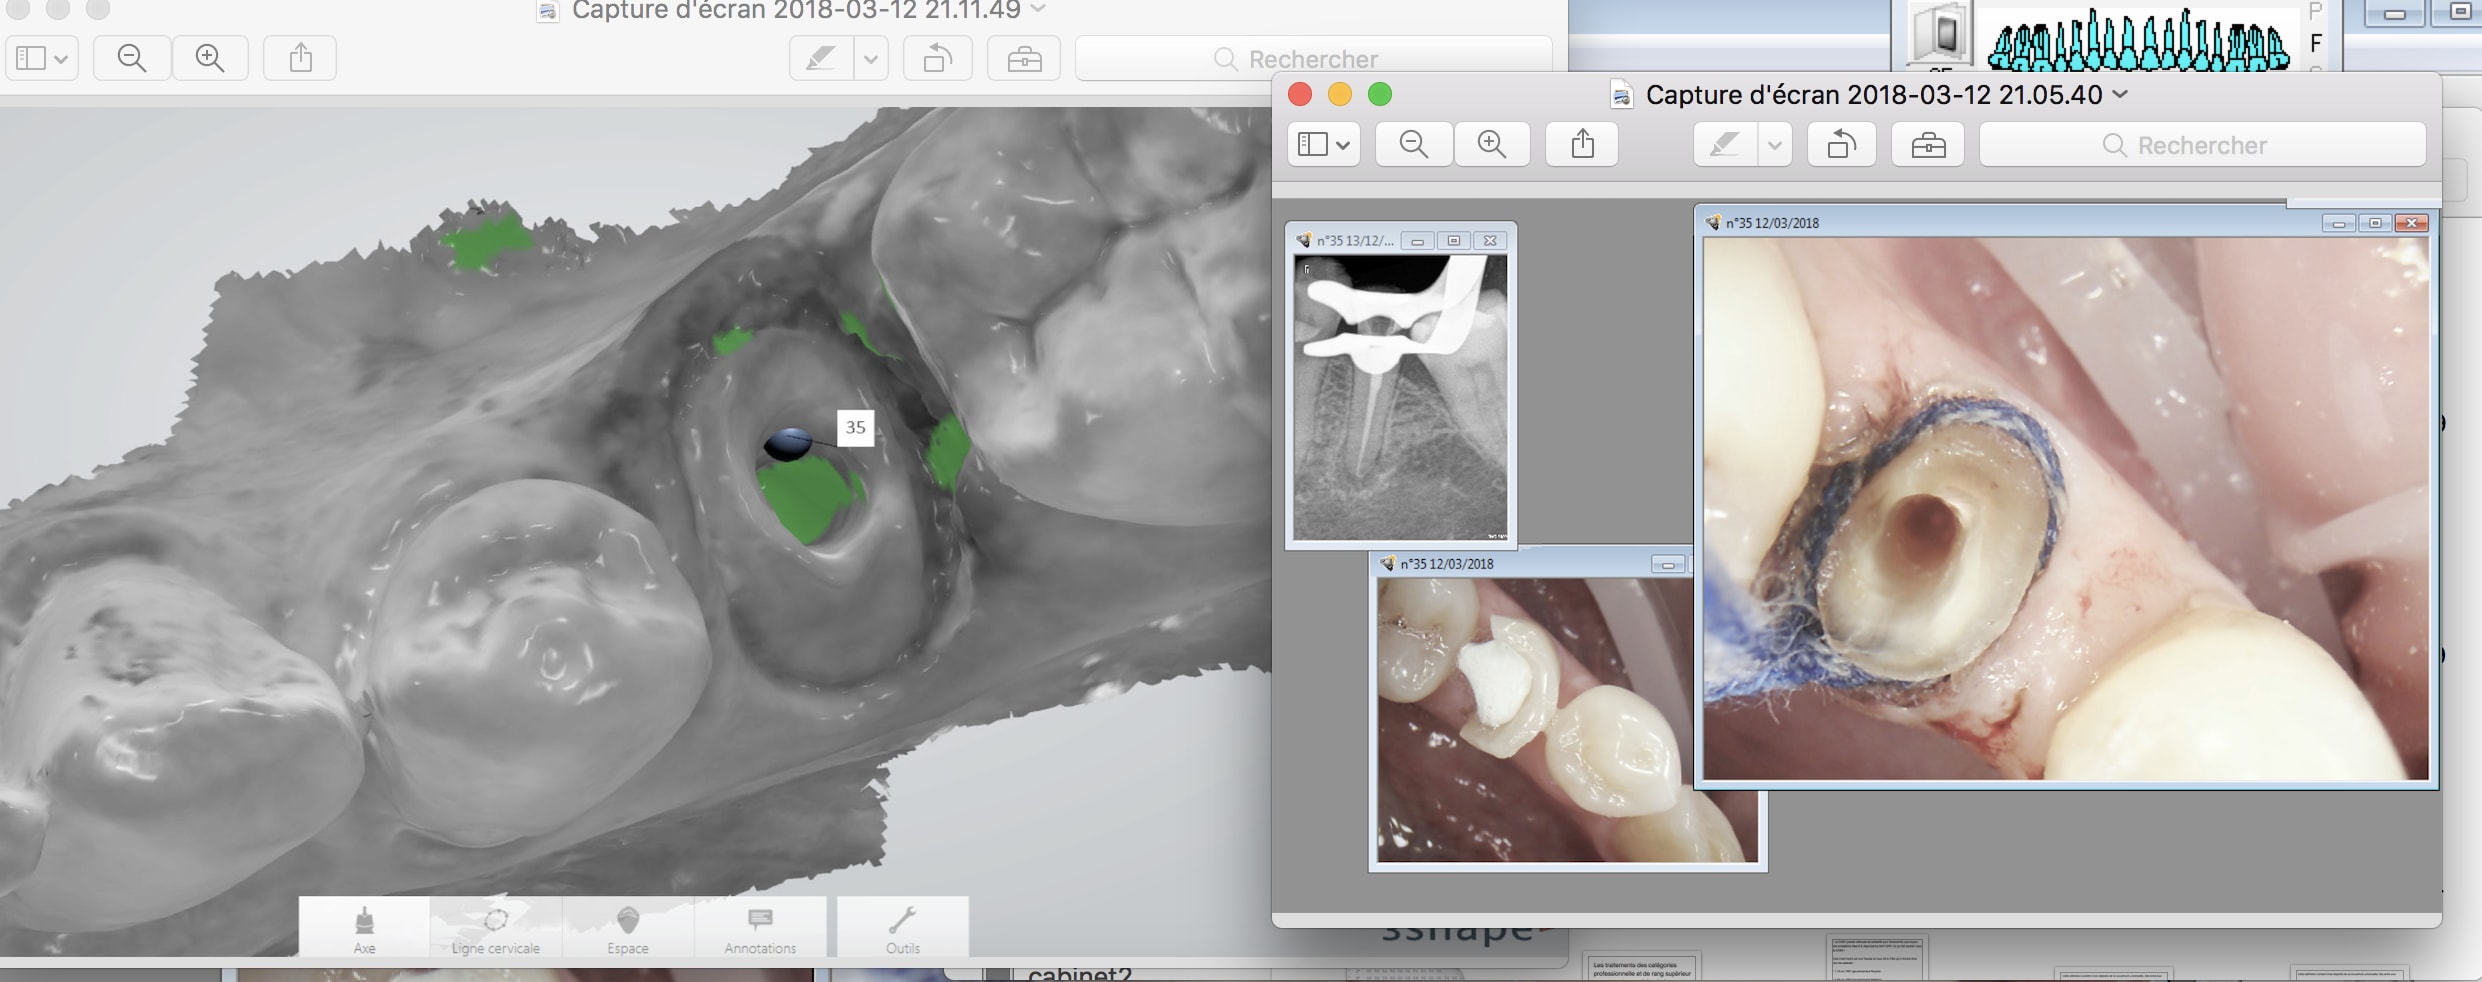Select the Espace tool
The width and height of the screenshot is (2482, 982).
(628, 929)
